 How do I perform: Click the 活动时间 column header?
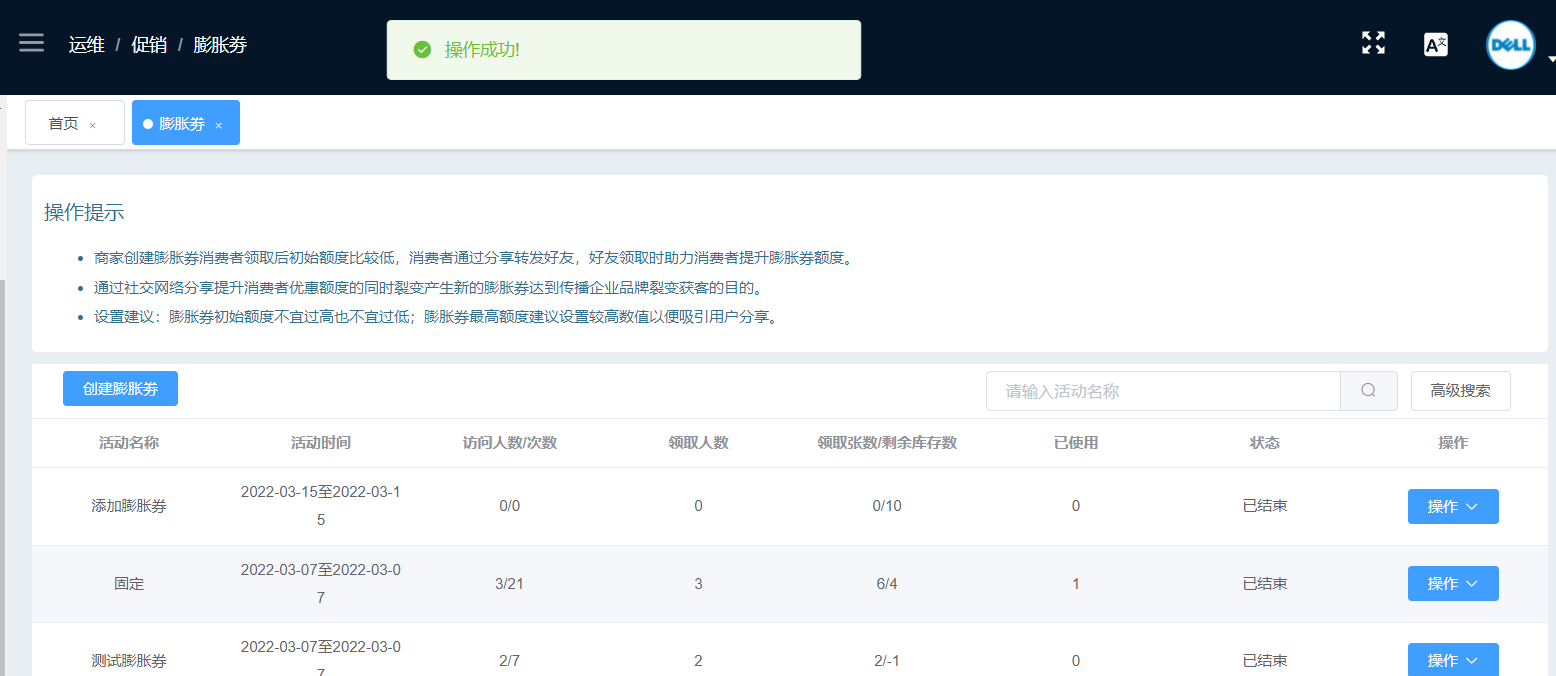tap(321, 443)
